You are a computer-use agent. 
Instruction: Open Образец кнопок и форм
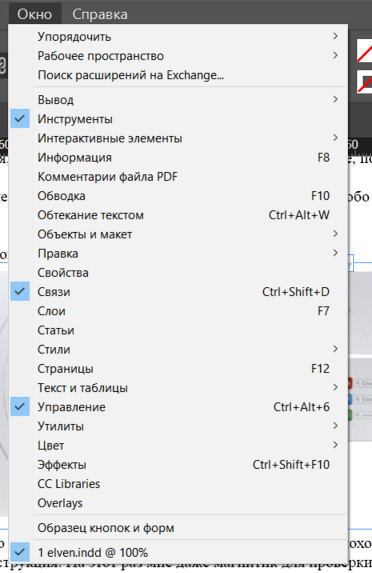tap(178, 528)
